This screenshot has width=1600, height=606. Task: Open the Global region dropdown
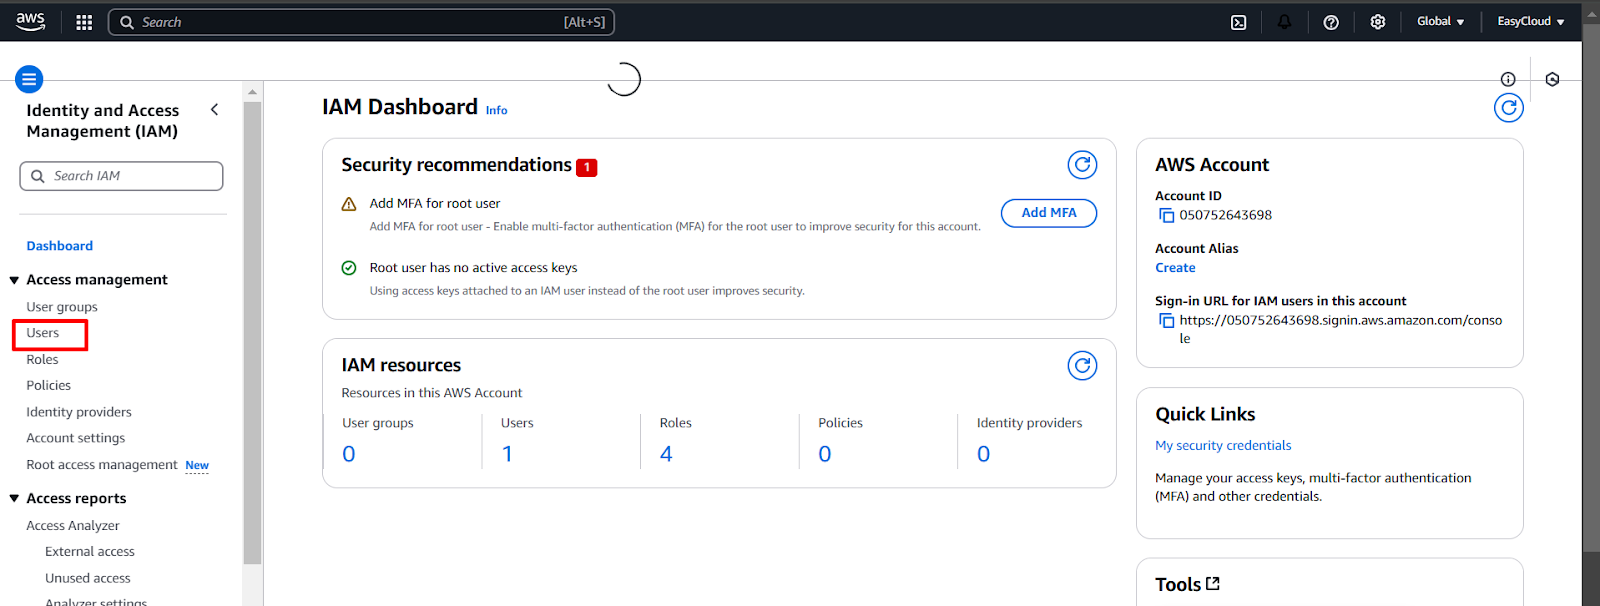(x=1440, y=21)
